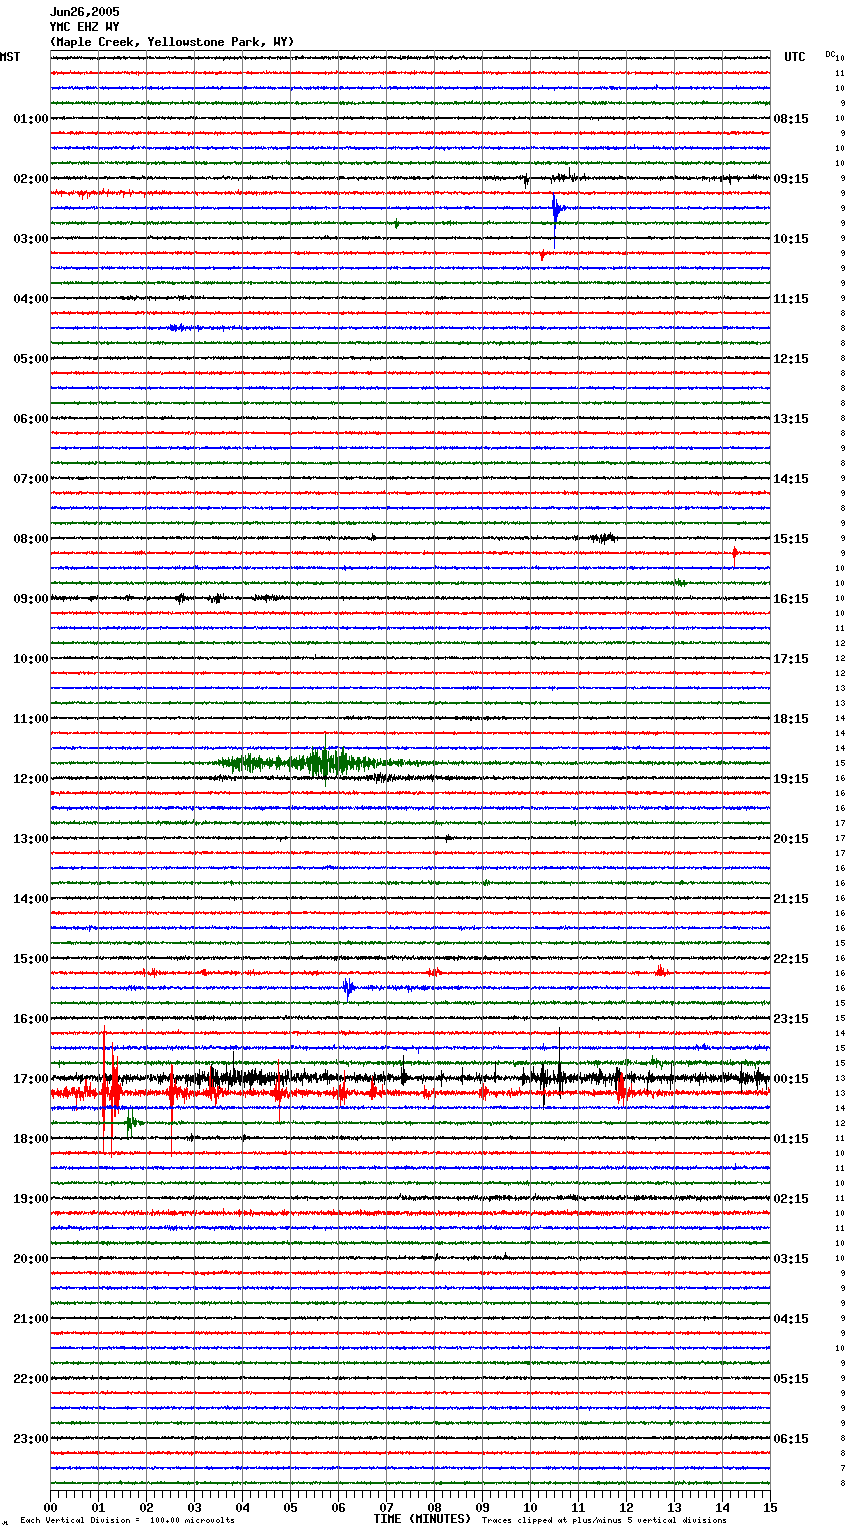Click the UTC time zone header
850x1534 pixels.
point(795,57)
